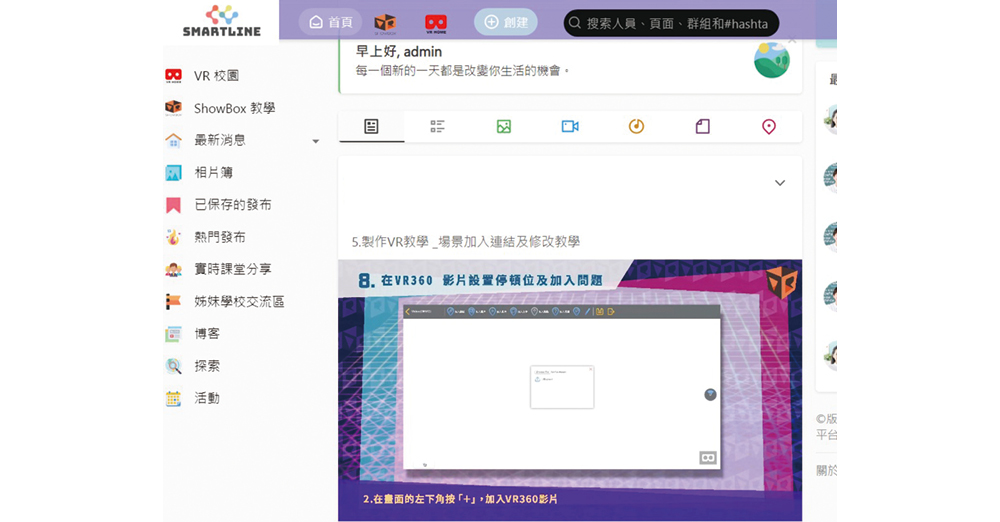Go to 首頁 home button
1000x522 pixels.
pos(330,22)
